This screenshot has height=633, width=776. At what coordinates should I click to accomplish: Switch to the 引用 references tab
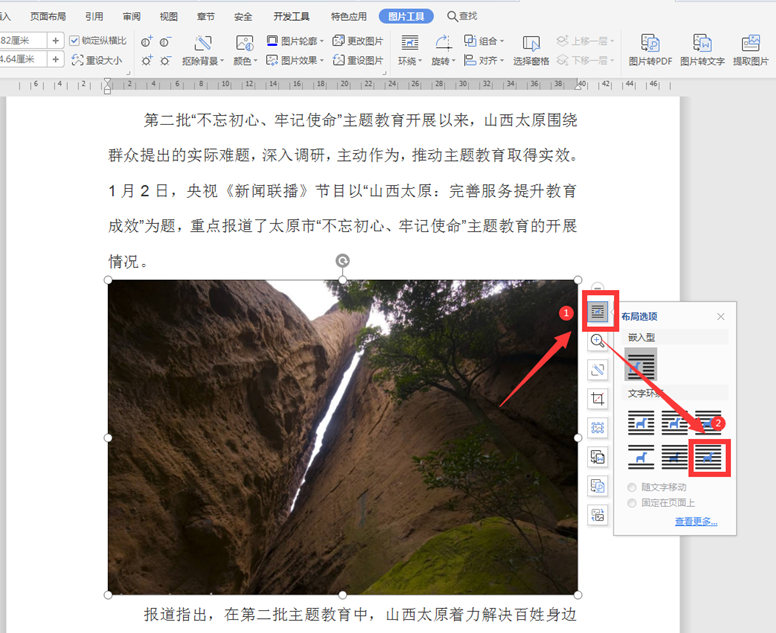pyautogui.click(x=94, y=16)
